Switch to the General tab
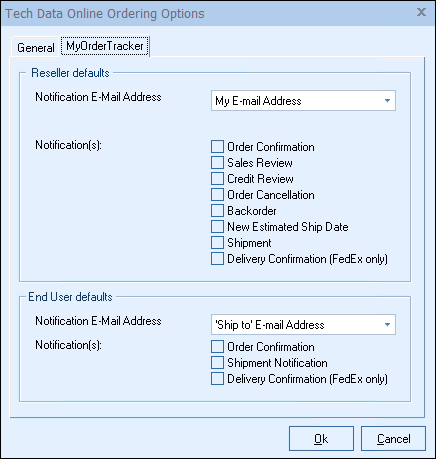Screen dimensions: 436x459 pos(36,47)
